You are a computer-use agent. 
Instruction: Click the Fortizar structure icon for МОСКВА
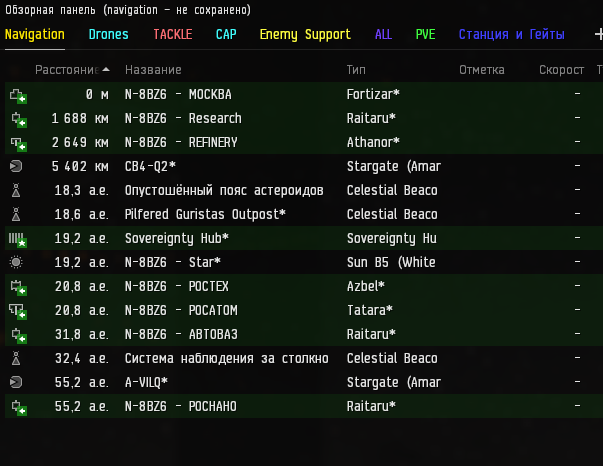pos(18,96)
